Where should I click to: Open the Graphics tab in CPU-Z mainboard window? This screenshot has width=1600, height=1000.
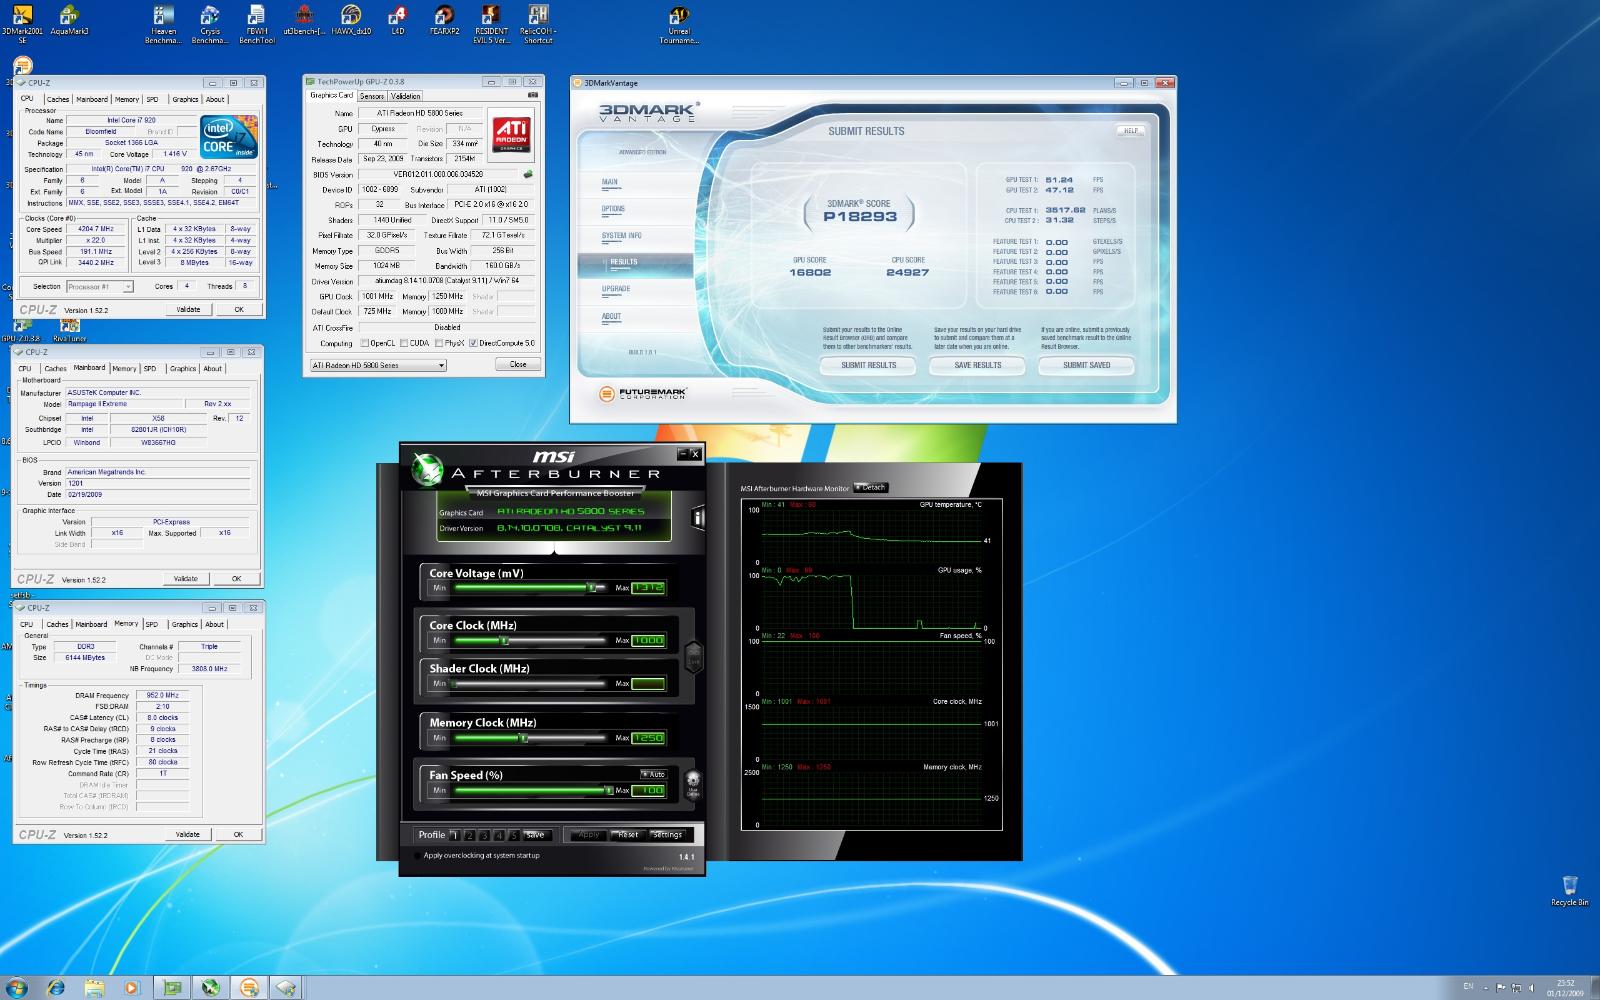tap(183, 368)
